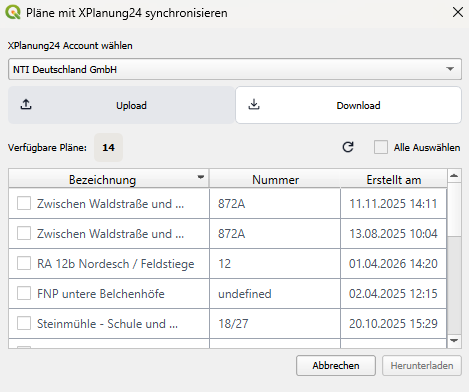The width and height of the screenshot is (469, 392).
Task: Select Steinmühle - Schule und checkbox
Action: click(x=24, y=323)
